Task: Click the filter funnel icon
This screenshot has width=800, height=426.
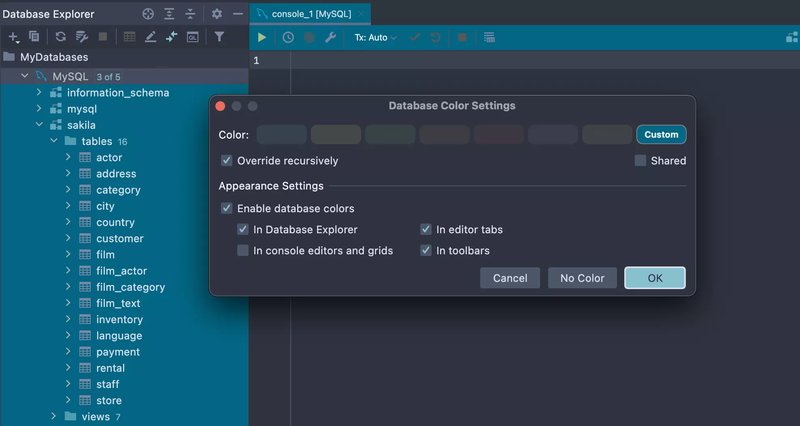Action: coord(219,37)
